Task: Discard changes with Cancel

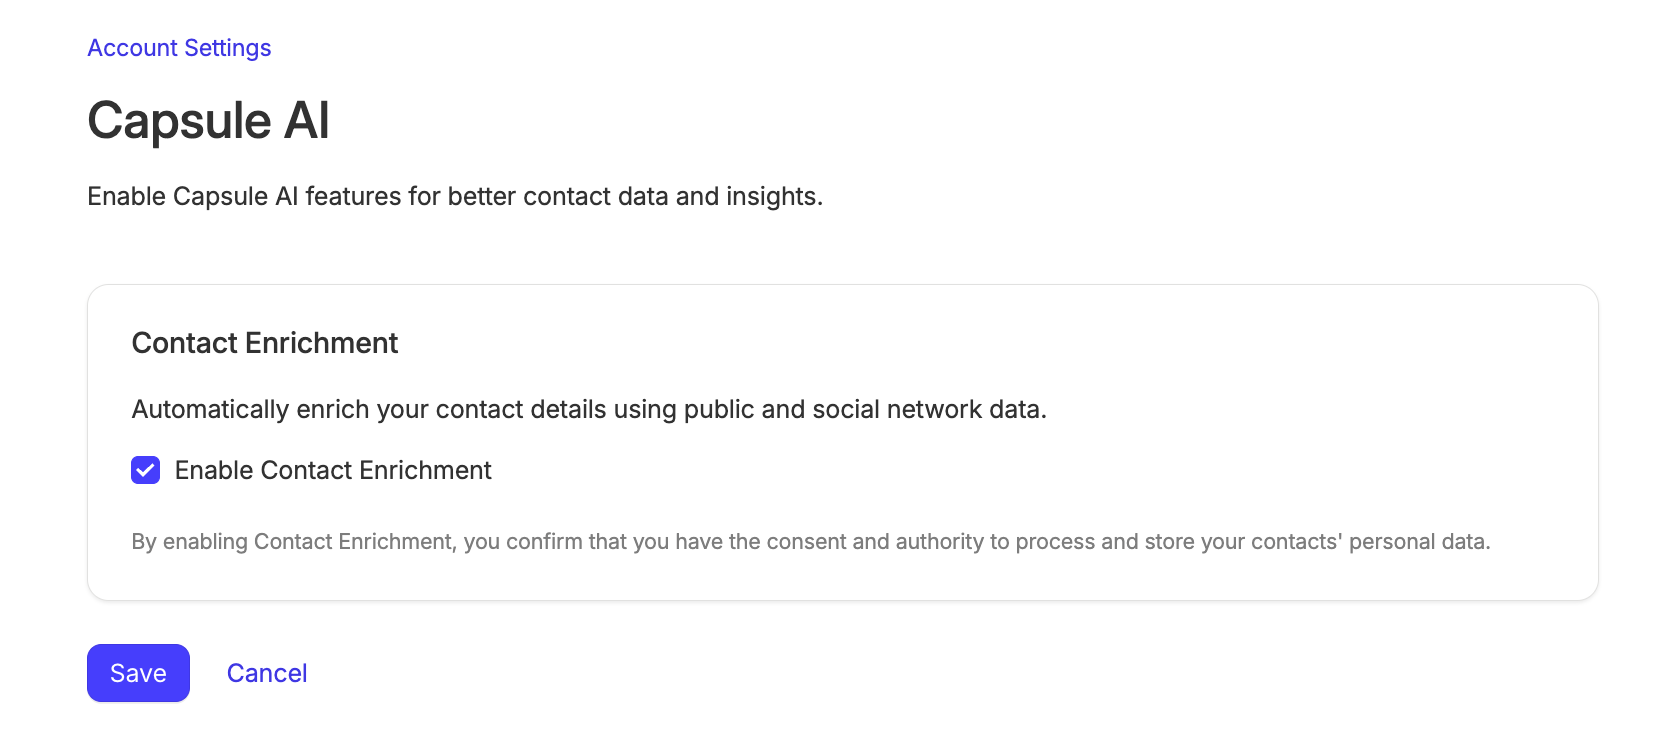Action: pos(267,673)
